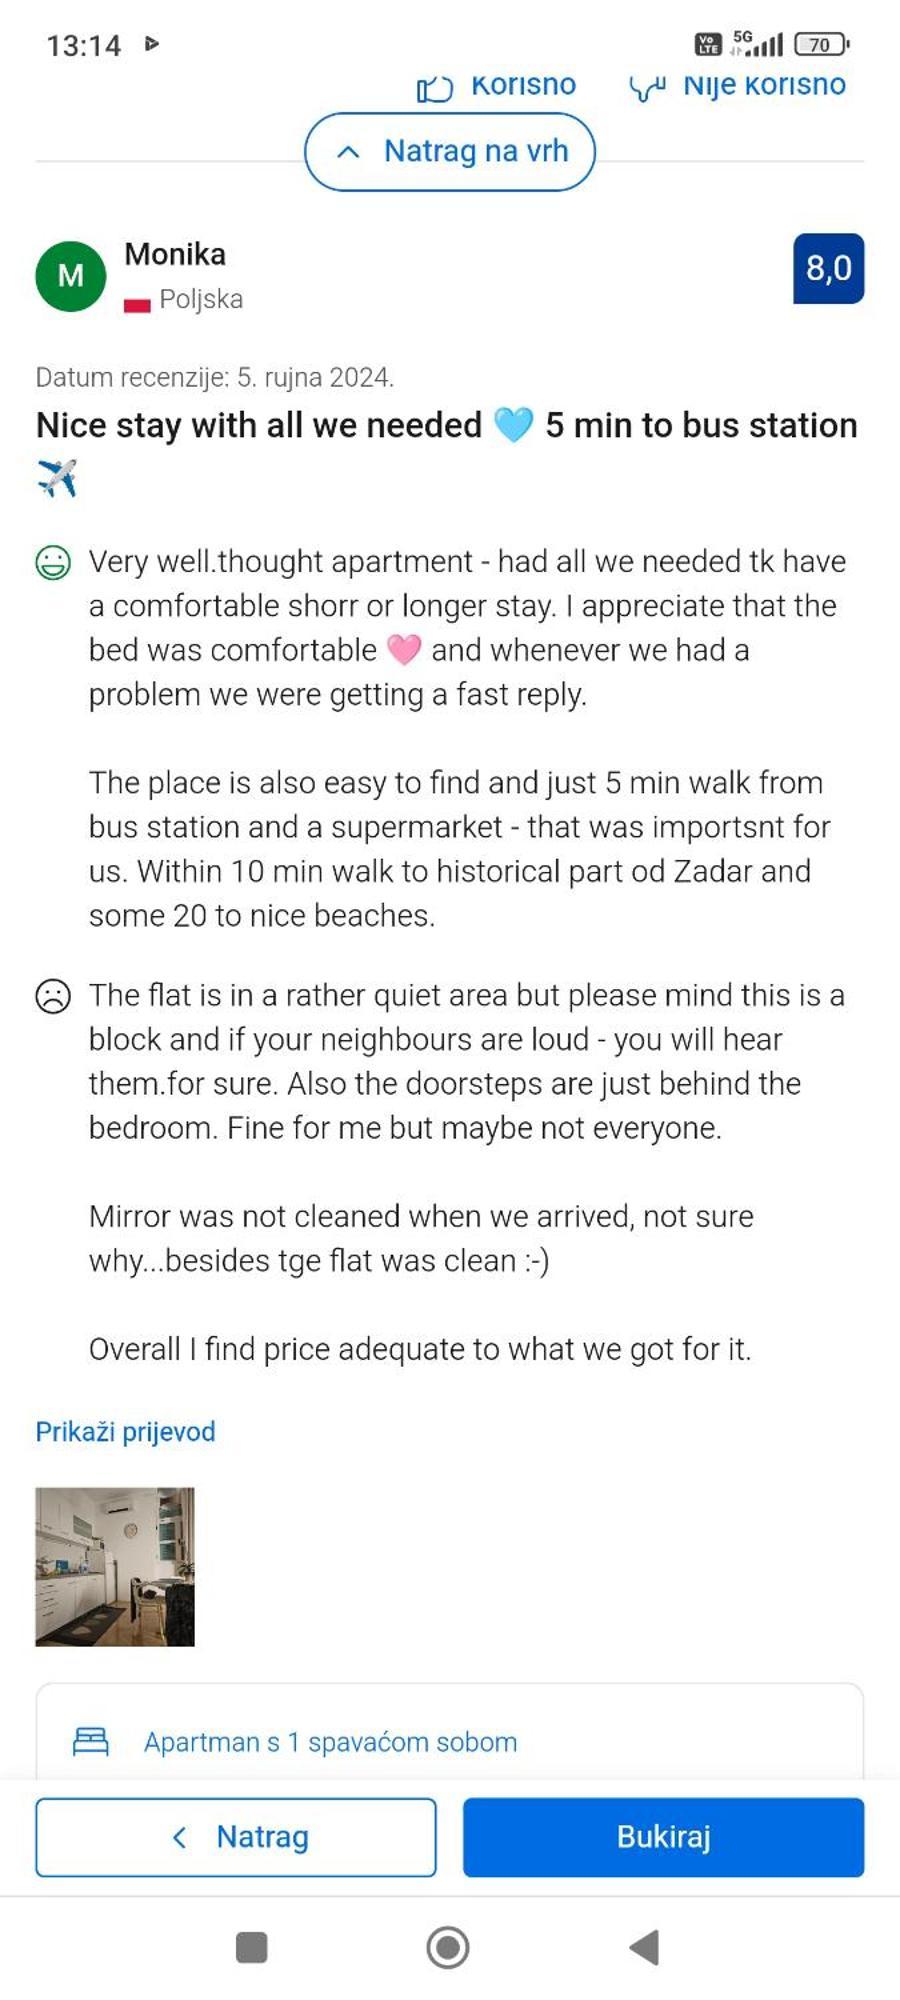Open the reviewer's kitchen photo thumbnail
The image size is (900, 2000).
(115, 1566)
